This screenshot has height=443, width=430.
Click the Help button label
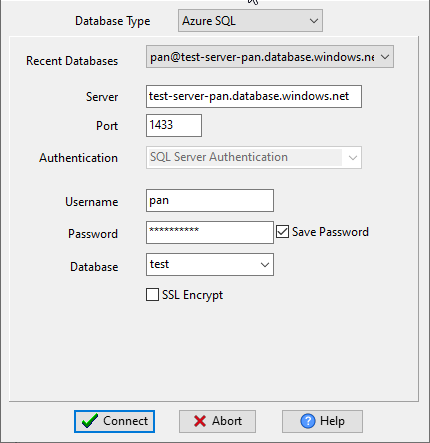pos(332,421)
